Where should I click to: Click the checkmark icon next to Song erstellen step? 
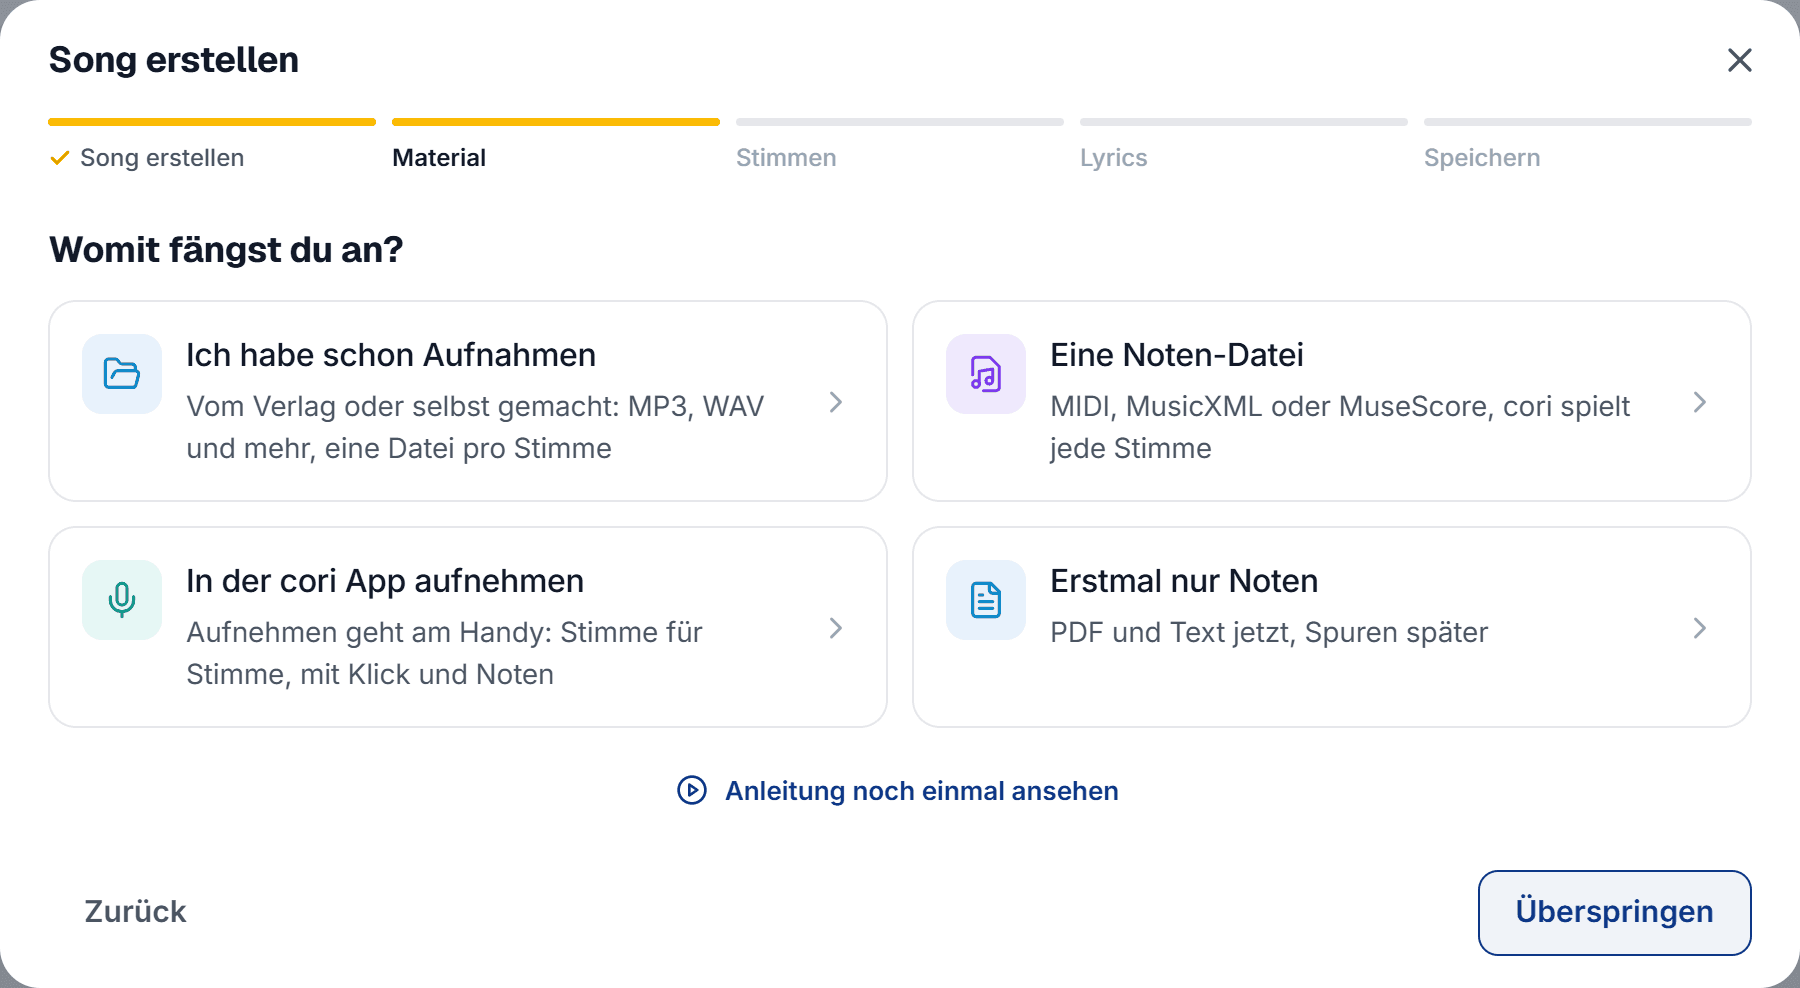(60, 158)
